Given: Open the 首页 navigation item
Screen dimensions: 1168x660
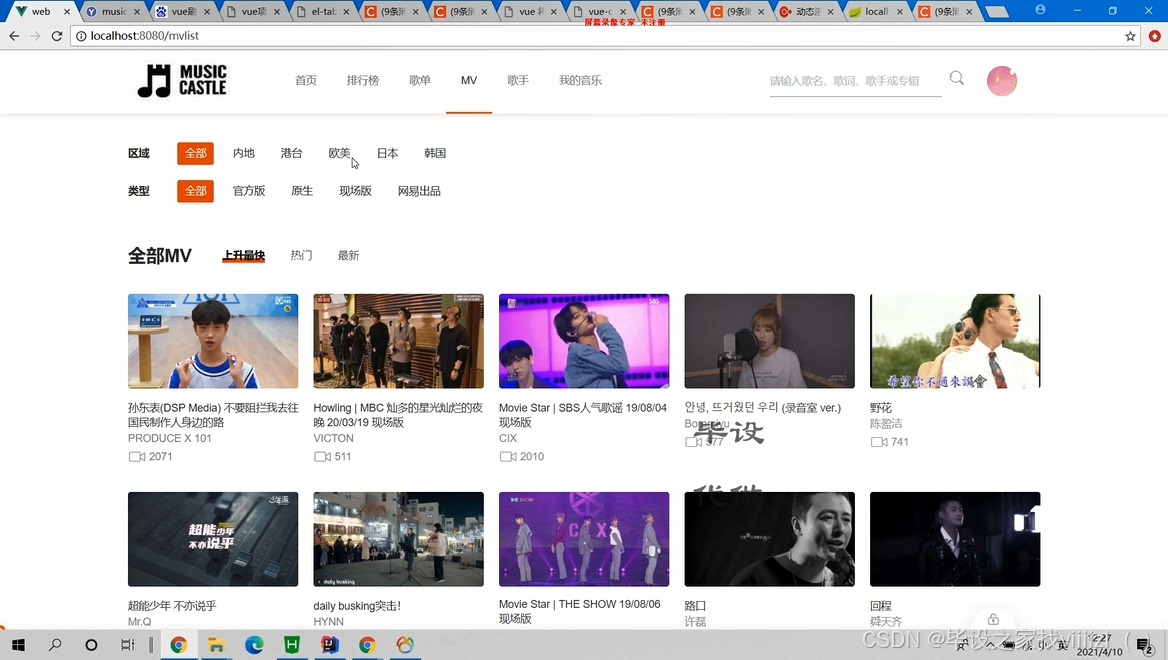Looking at the screenshot, I should [306, 80].
